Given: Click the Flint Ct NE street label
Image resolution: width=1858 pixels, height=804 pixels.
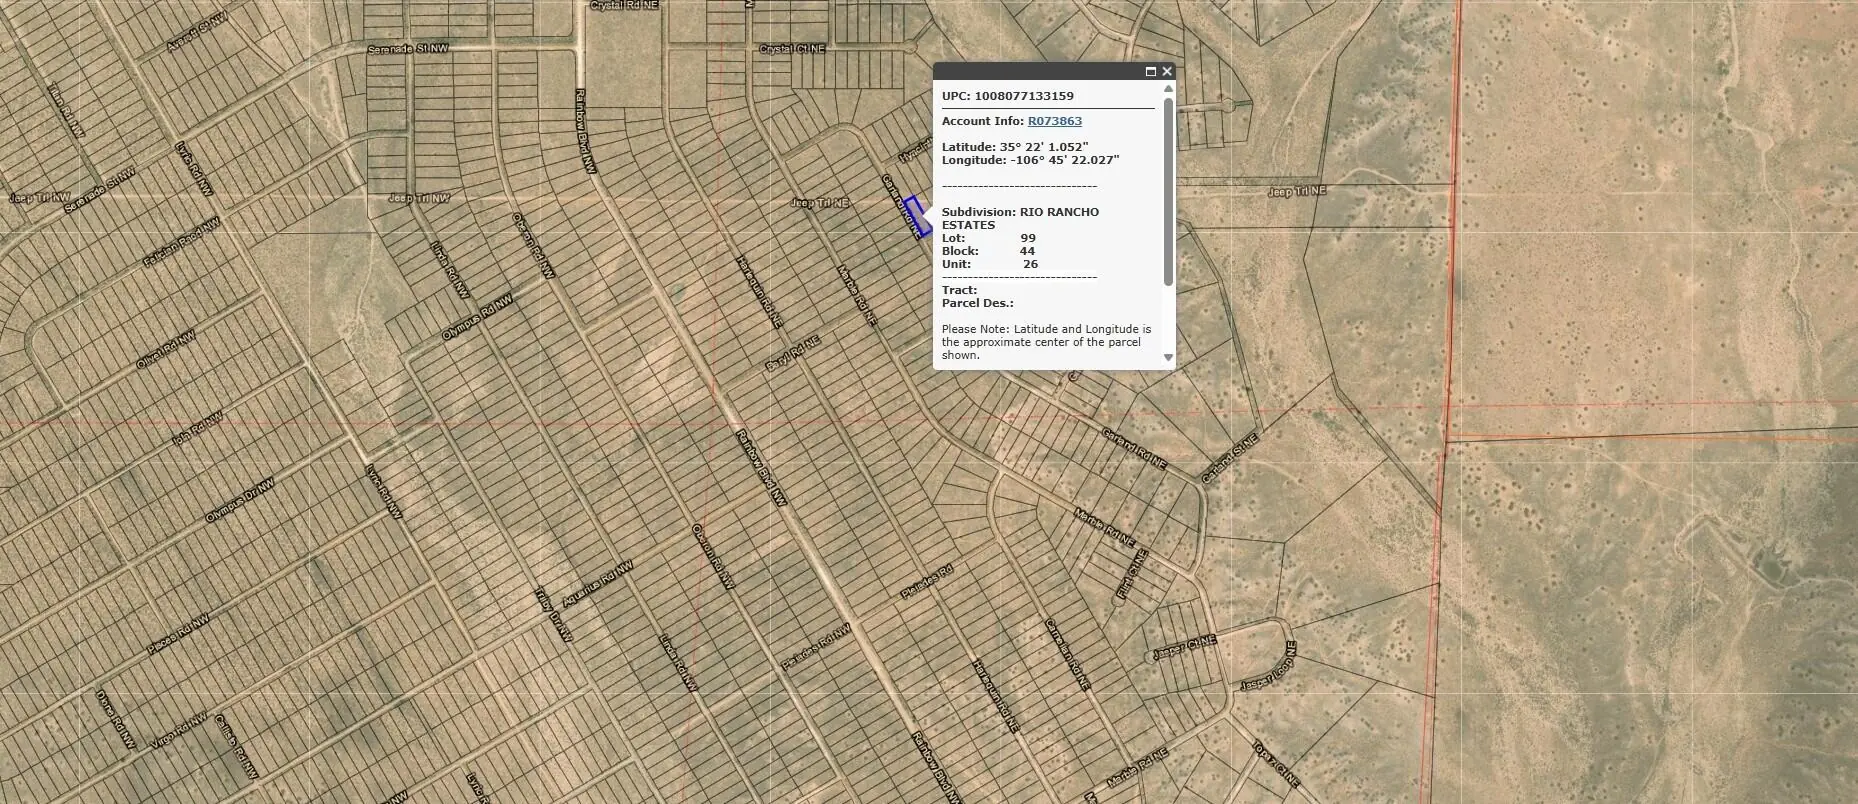Looking at the screenshot, I should tap(1131, 574).
